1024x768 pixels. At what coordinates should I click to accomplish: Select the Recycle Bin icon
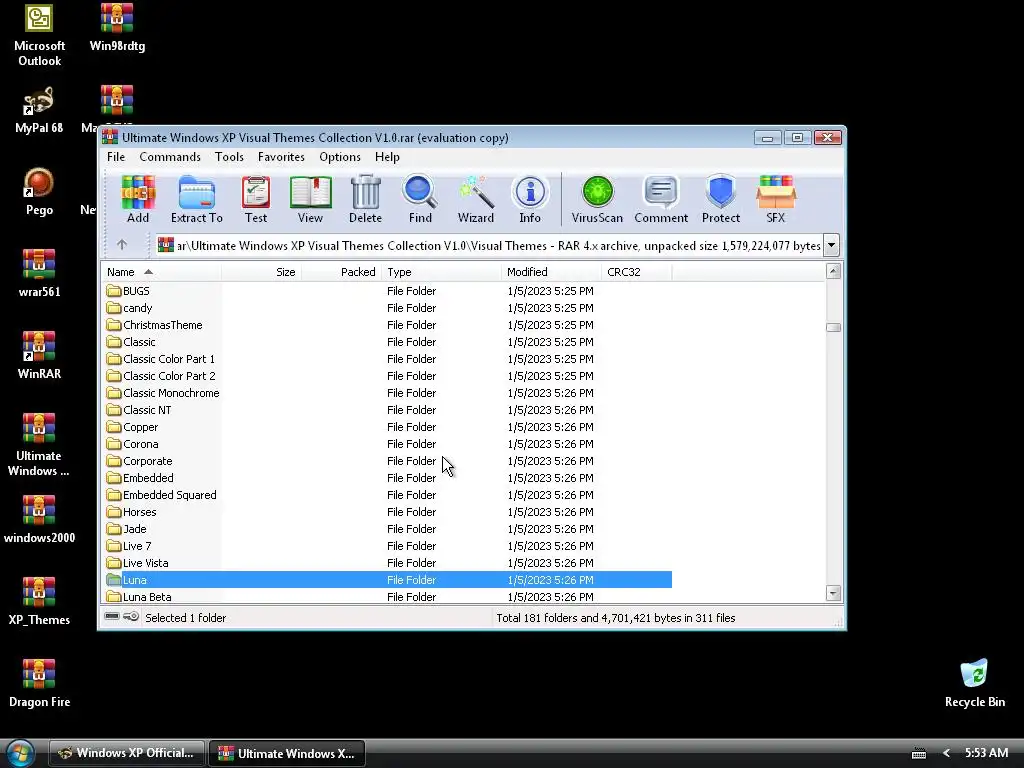(974, 684)
